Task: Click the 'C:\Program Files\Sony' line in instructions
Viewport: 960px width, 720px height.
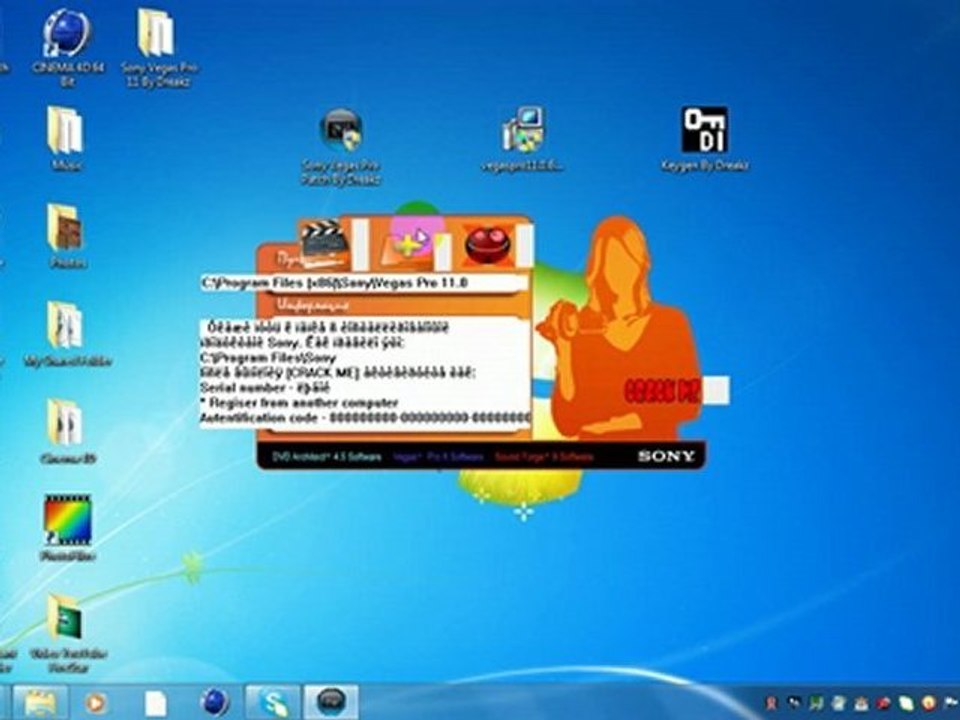Action: [268, 358]
